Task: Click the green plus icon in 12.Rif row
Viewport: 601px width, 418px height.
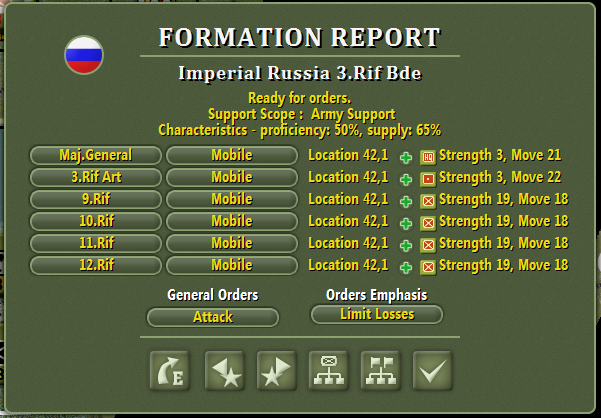Action: [x=406, y=267]
